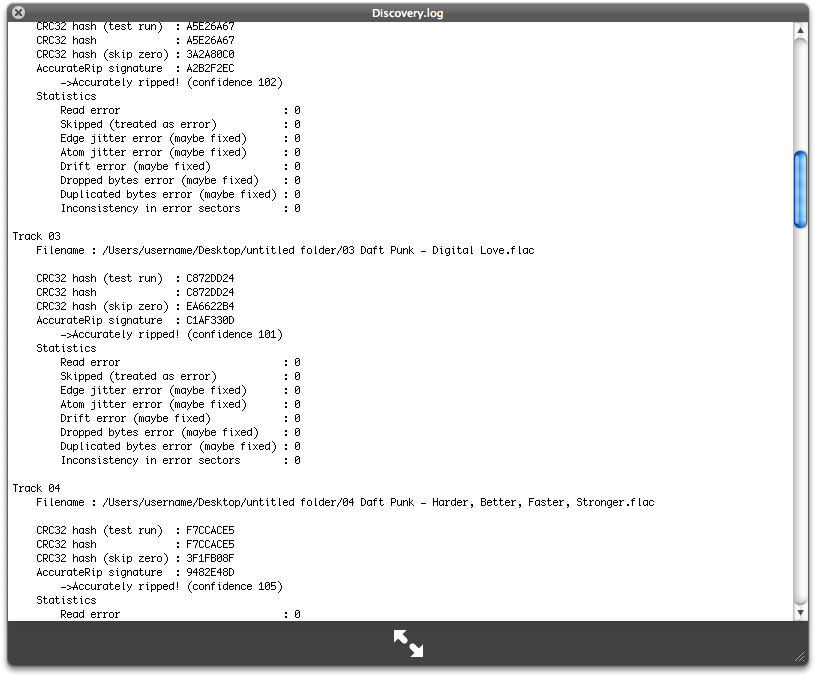Click 'Accurately ripped! (confidence 102)' line

(x=171, y=82)
